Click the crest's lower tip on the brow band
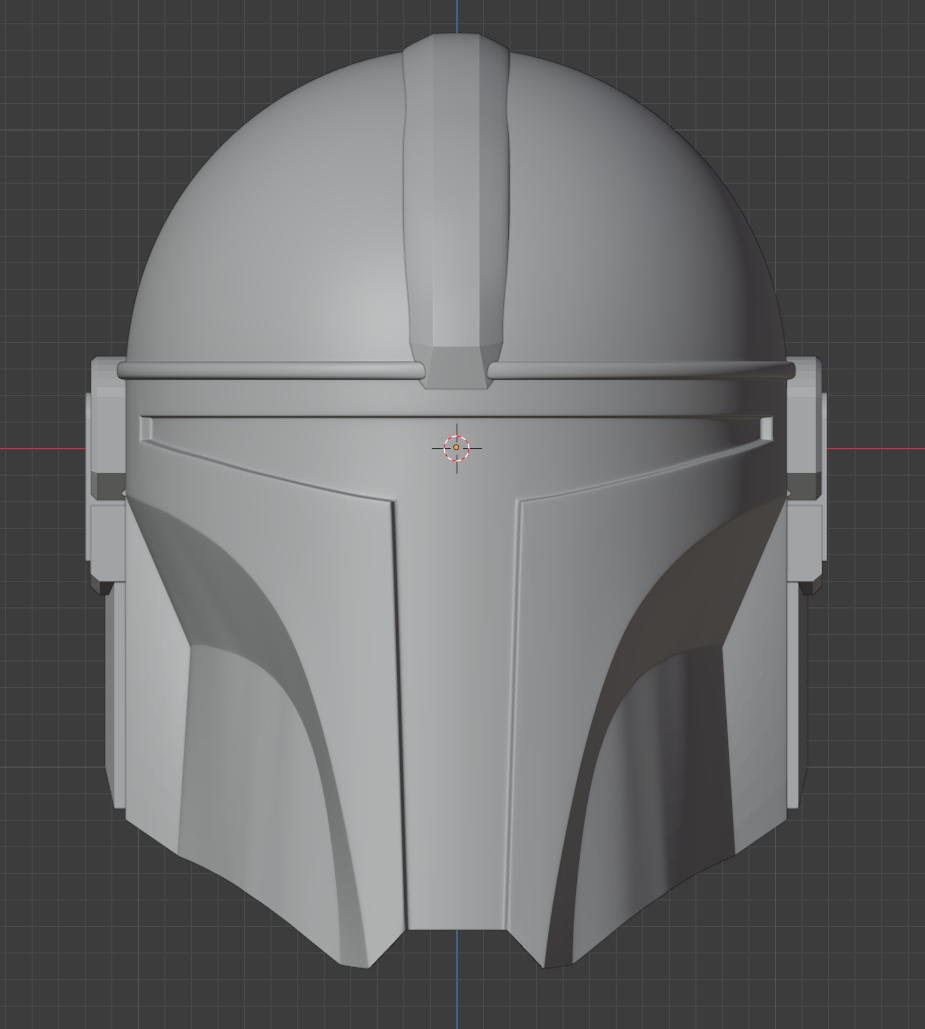The image size is (925, 1029). coord(457,366)
